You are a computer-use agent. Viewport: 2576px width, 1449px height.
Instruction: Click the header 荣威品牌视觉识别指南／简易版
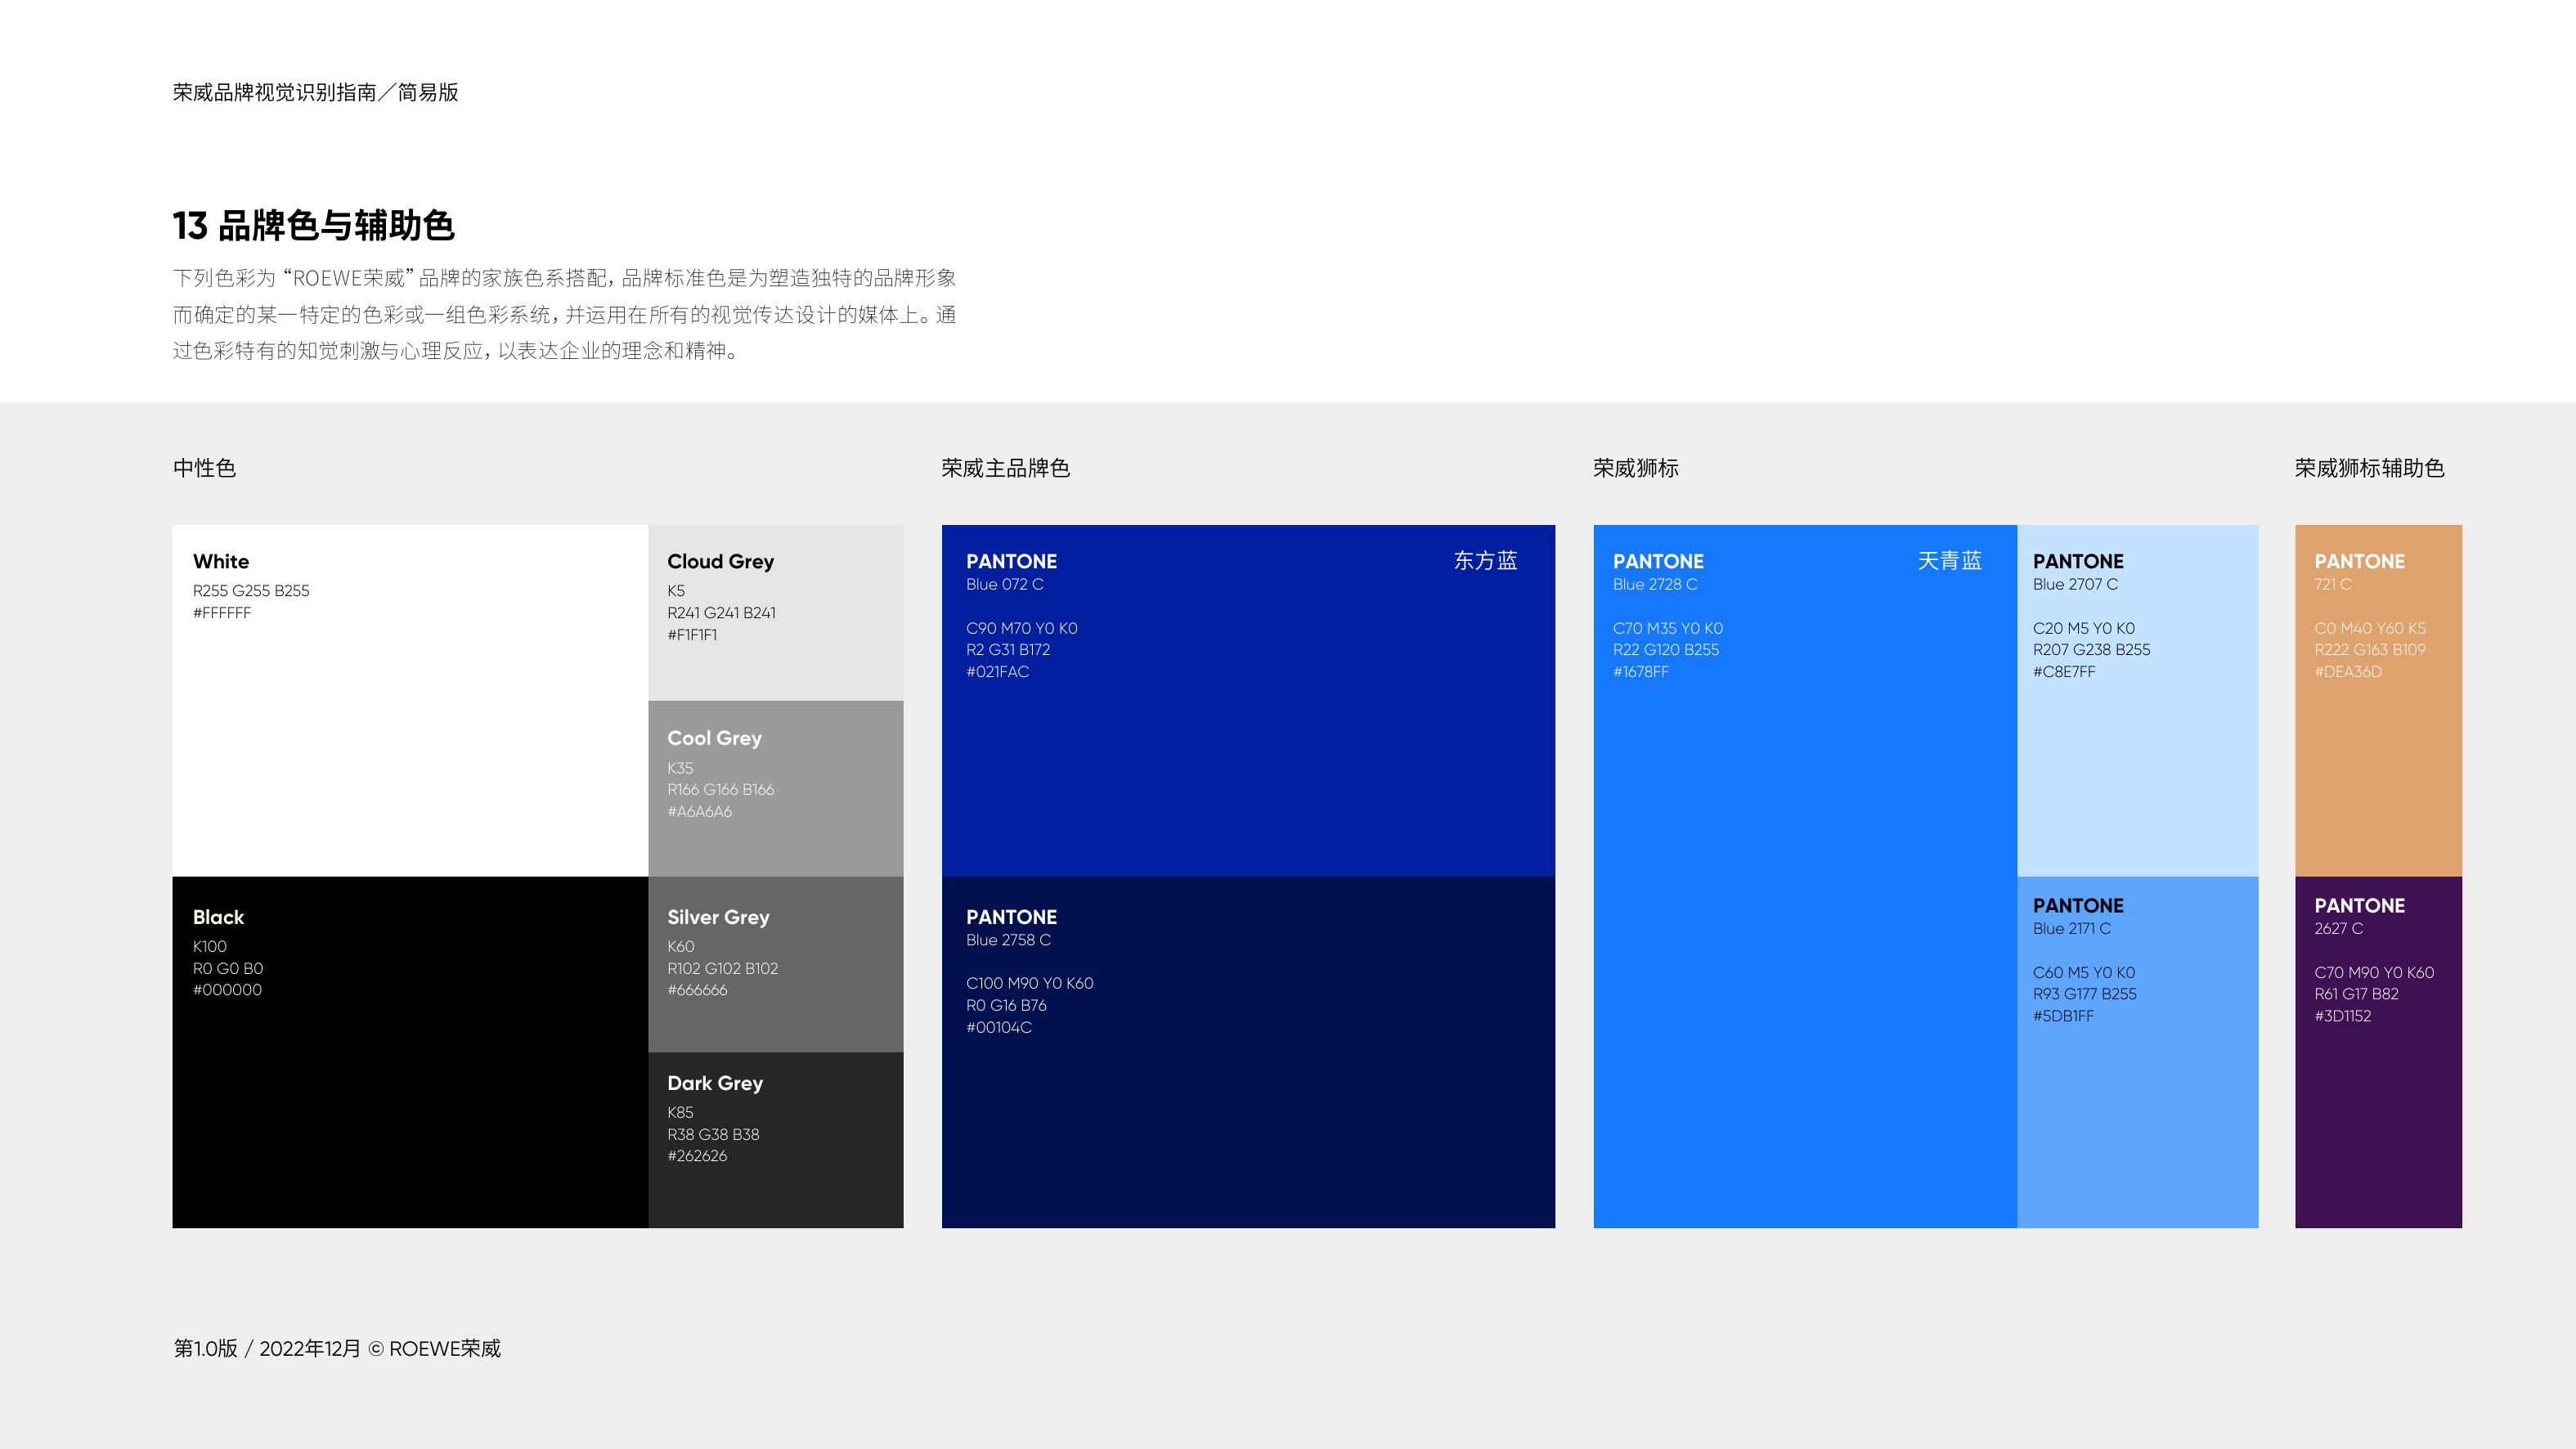tap(315, 92)
